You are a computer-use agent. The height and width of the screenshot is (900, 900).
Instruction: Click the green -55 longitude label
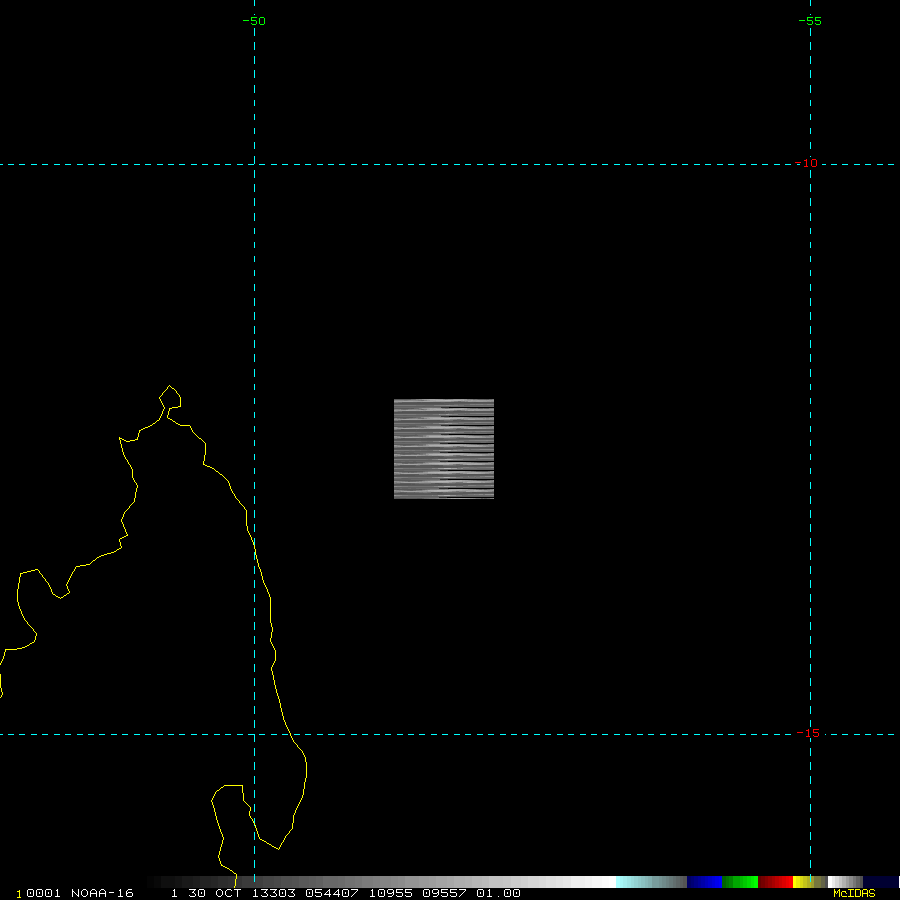(x=810, y=21)
